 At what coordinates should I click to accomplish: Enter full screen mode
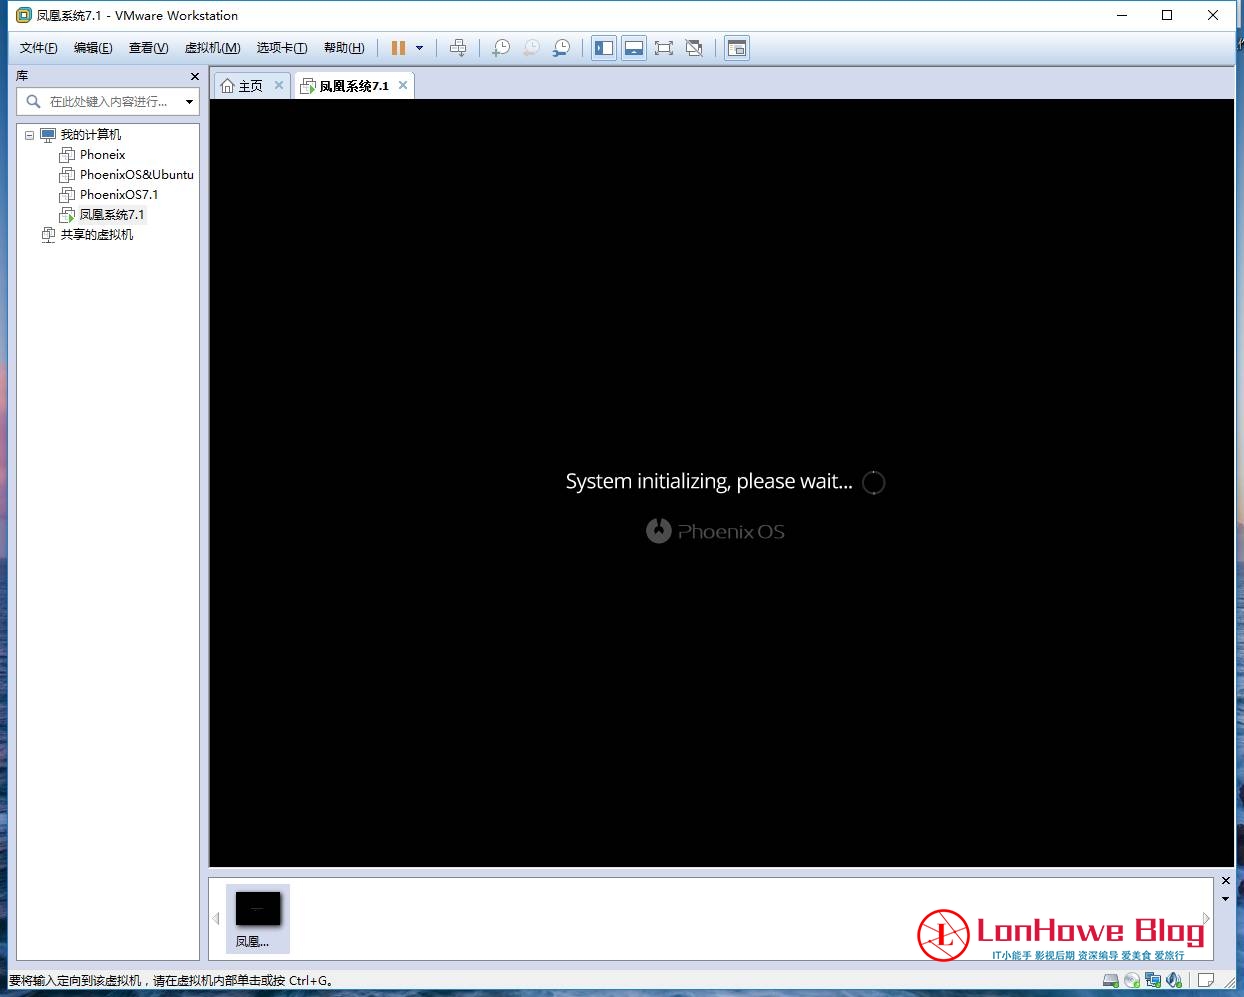(664, 48)
